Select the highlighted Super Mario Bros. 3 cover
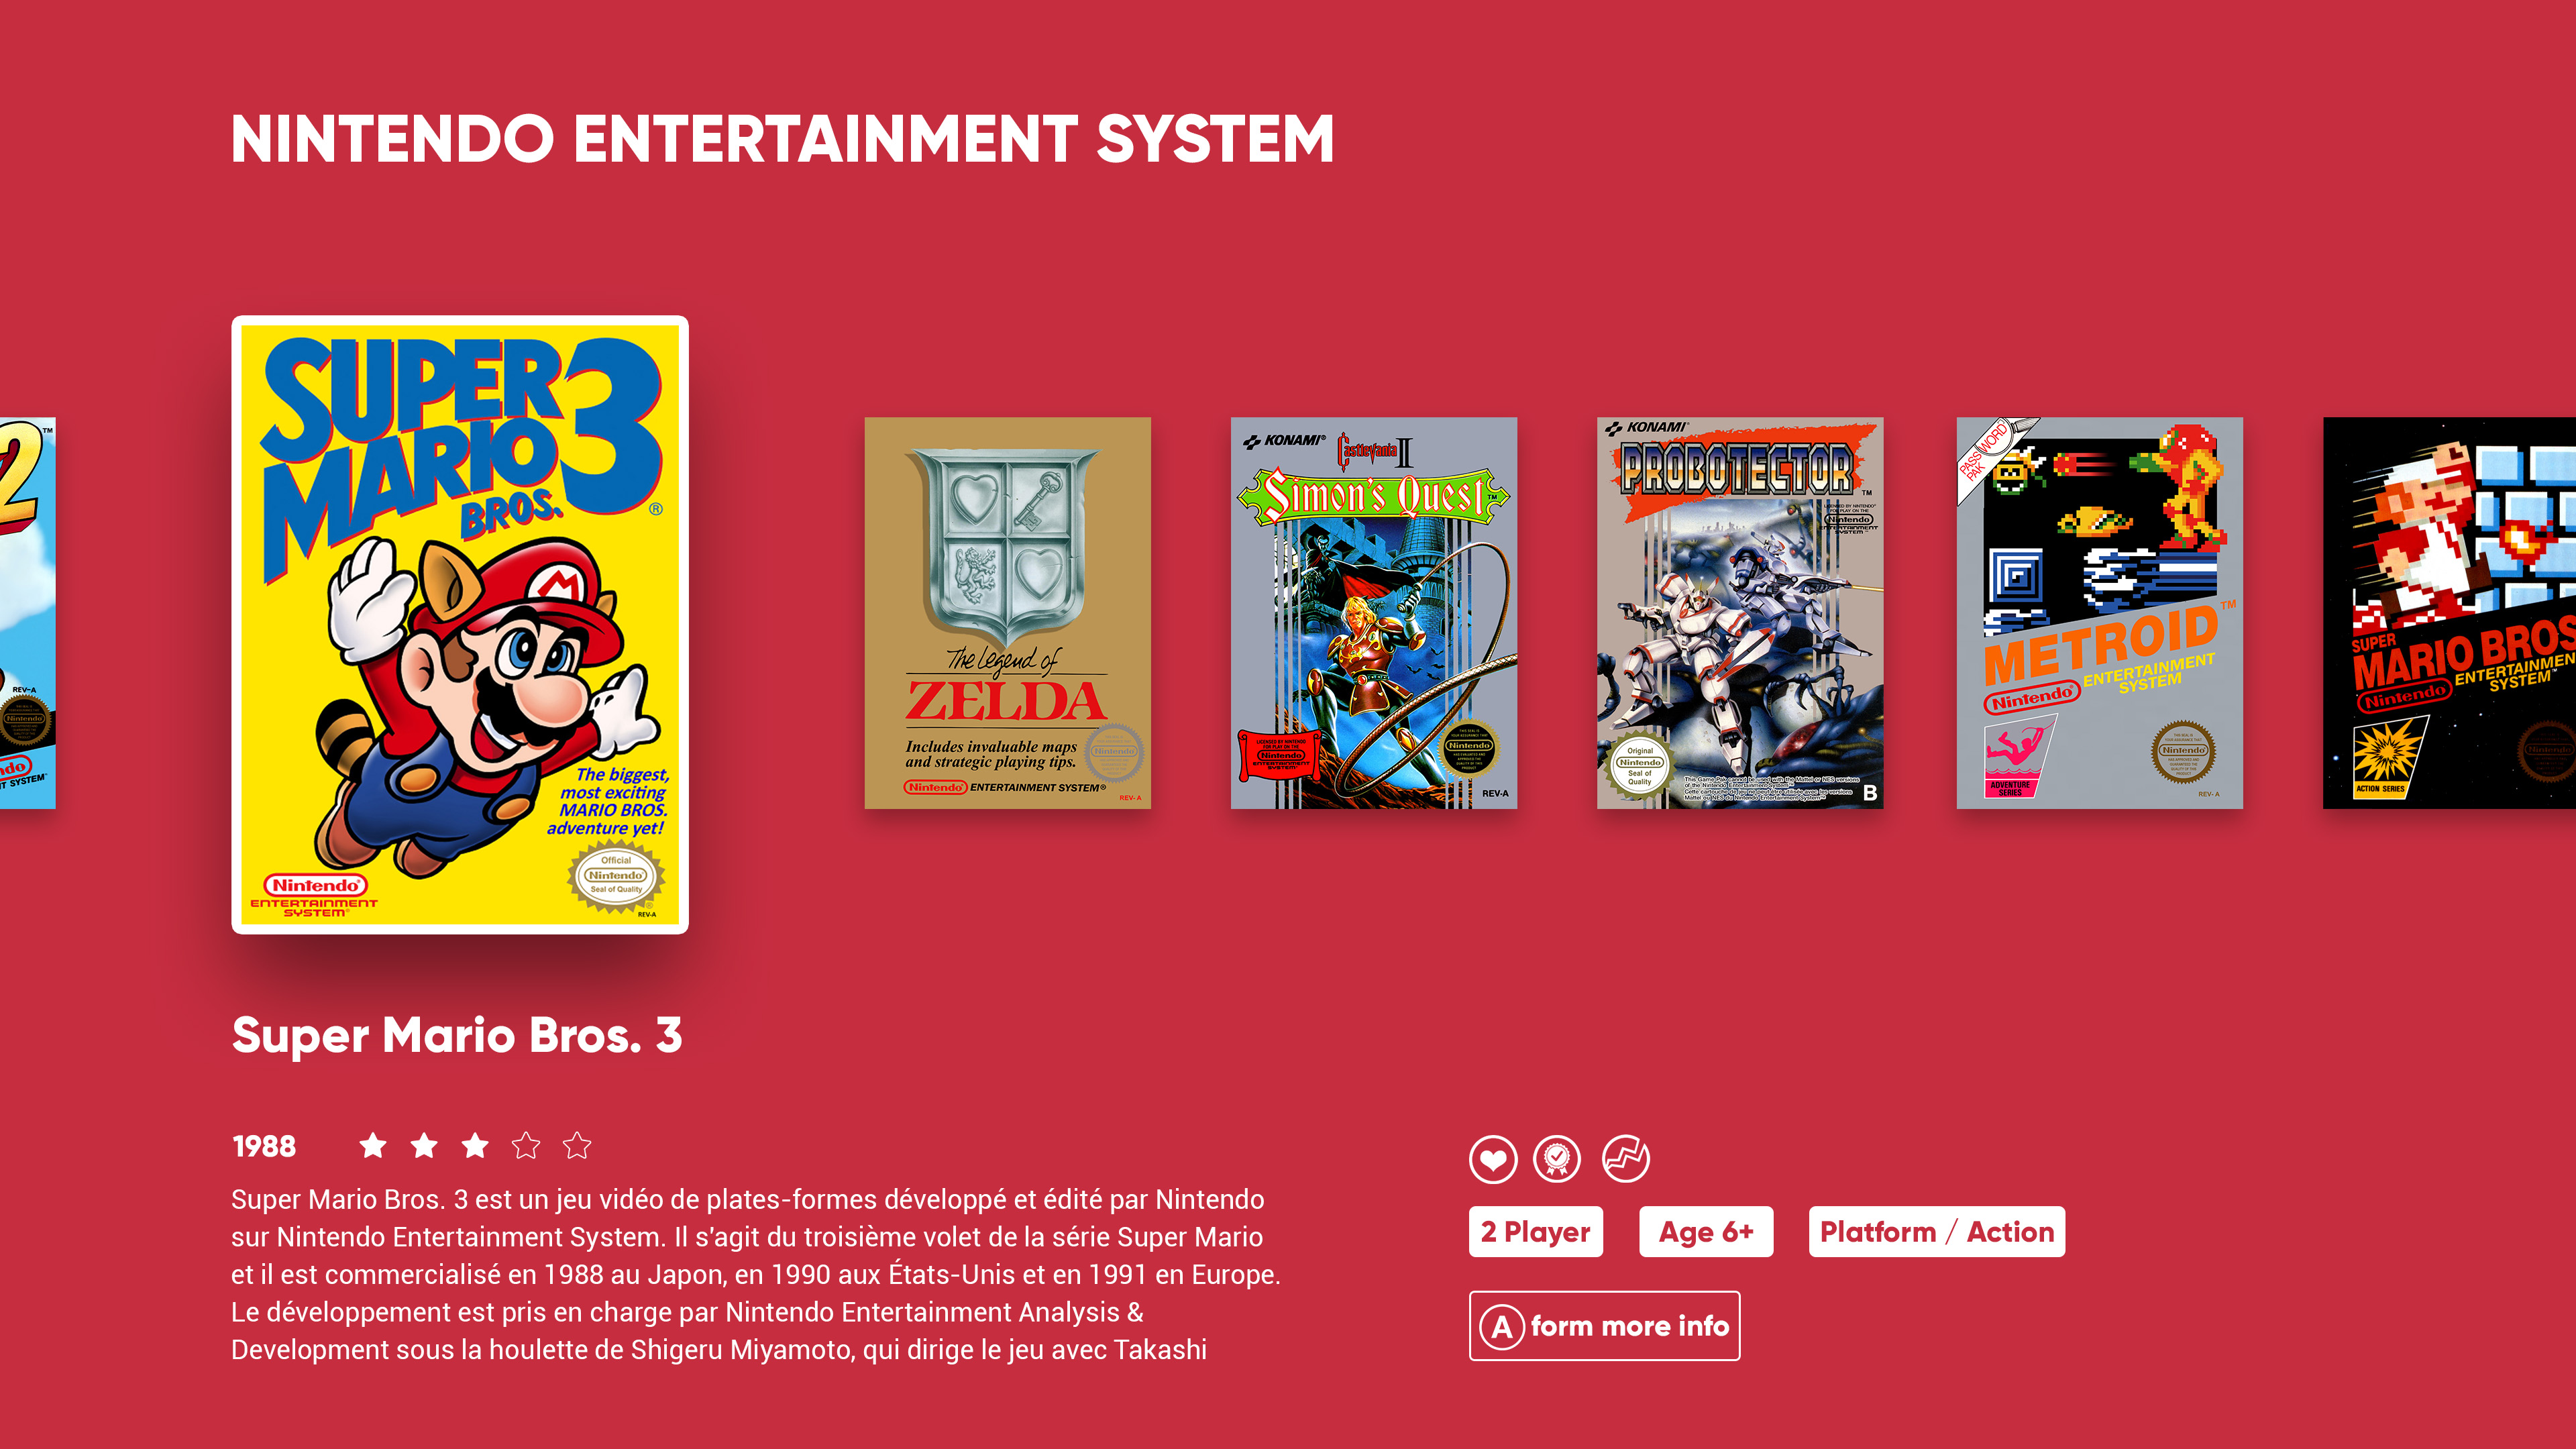Viewport: 2576px width, 1449px height. [460, 625]
